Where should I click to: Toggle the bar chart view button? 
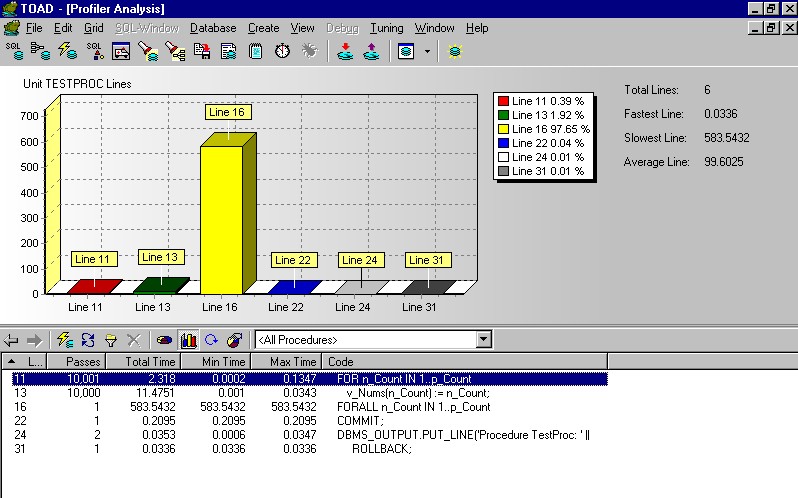point(188,340)
